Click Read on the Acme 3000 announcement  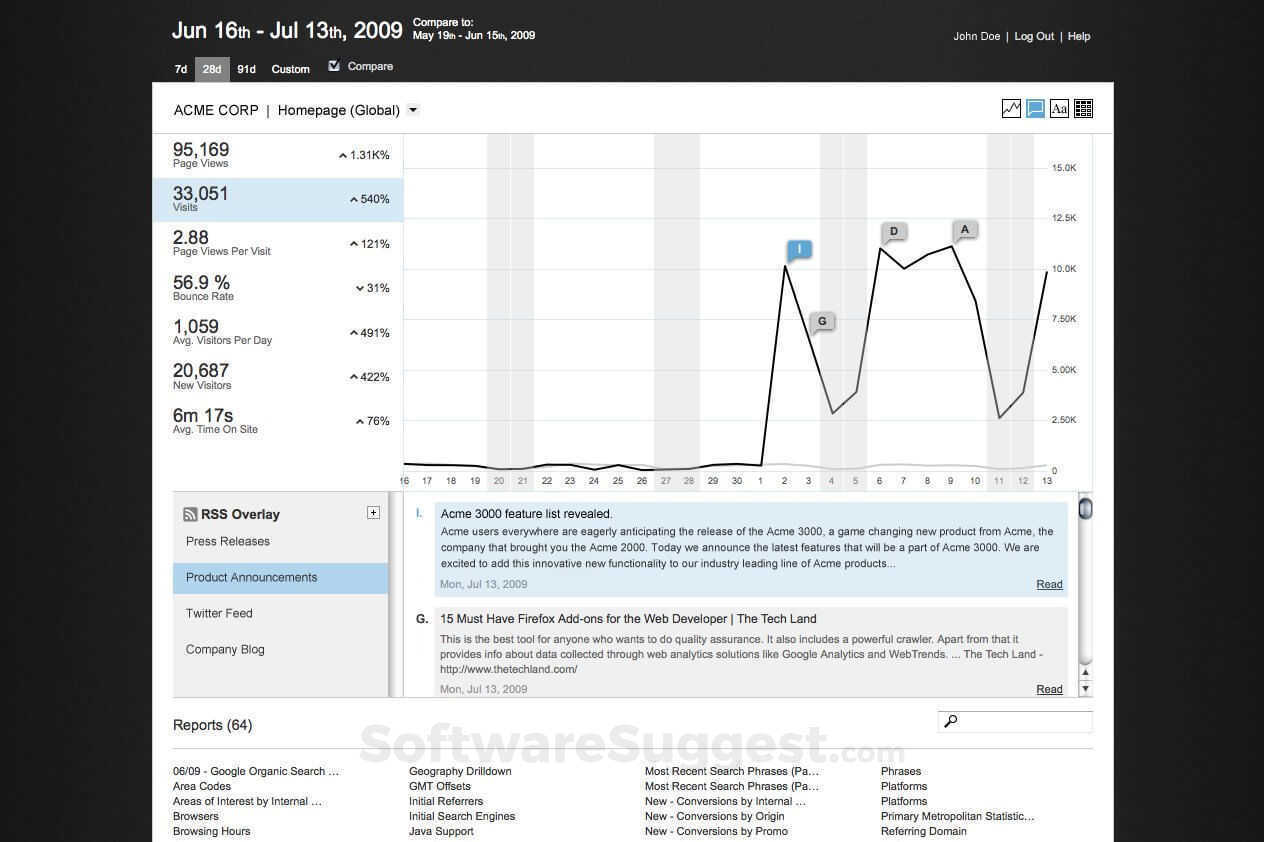(1048, 584)
